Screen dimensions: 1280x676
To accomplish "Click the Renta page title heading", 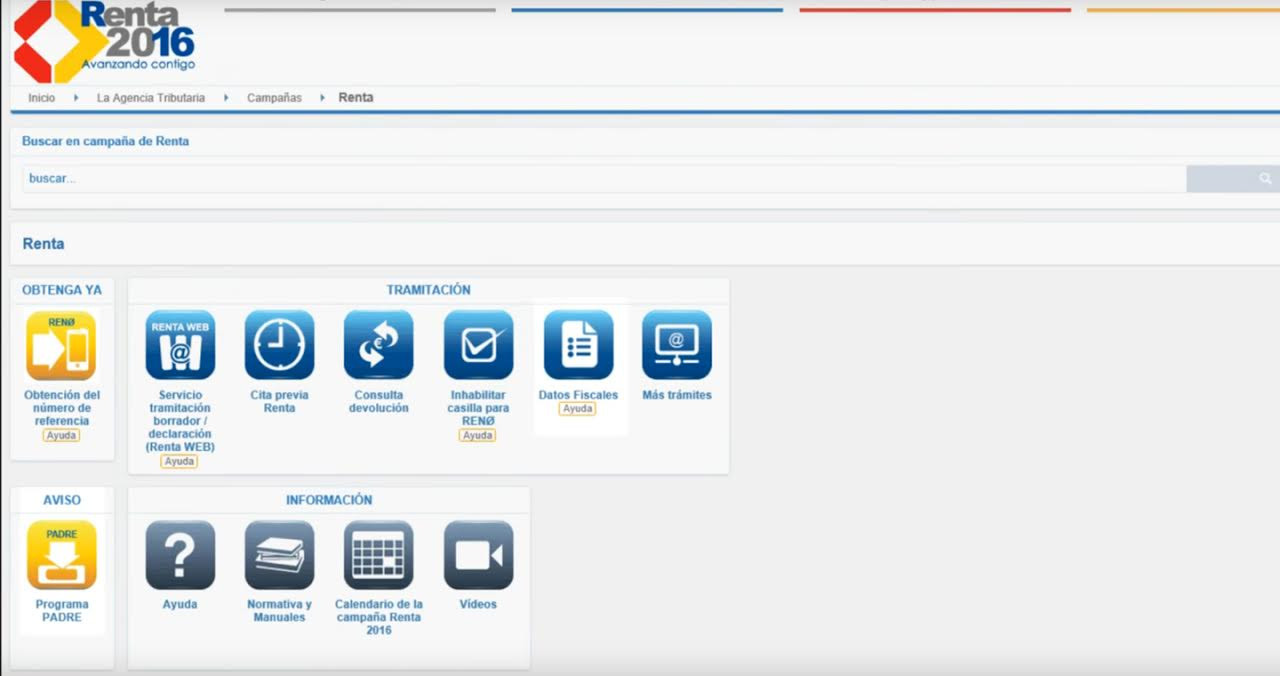I will click(43, 244).
